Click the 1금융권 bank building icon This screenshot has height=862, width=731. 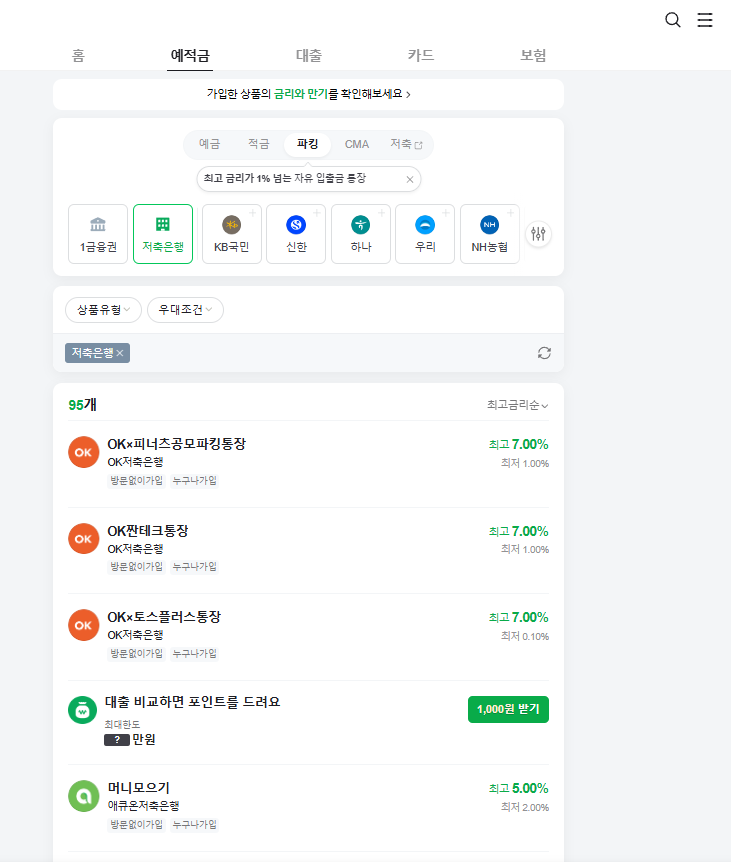[x=98, y=224]
